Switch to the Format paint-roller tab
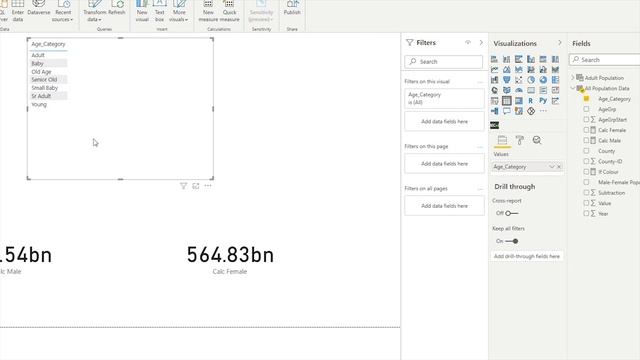This screenshot has height=360, width=640. click(x=520, y=140)
